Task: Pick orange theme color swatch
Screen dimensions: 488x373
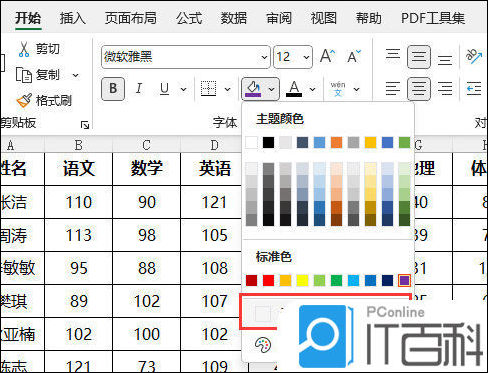Action: pyautogui.click(x=336, y=143)
